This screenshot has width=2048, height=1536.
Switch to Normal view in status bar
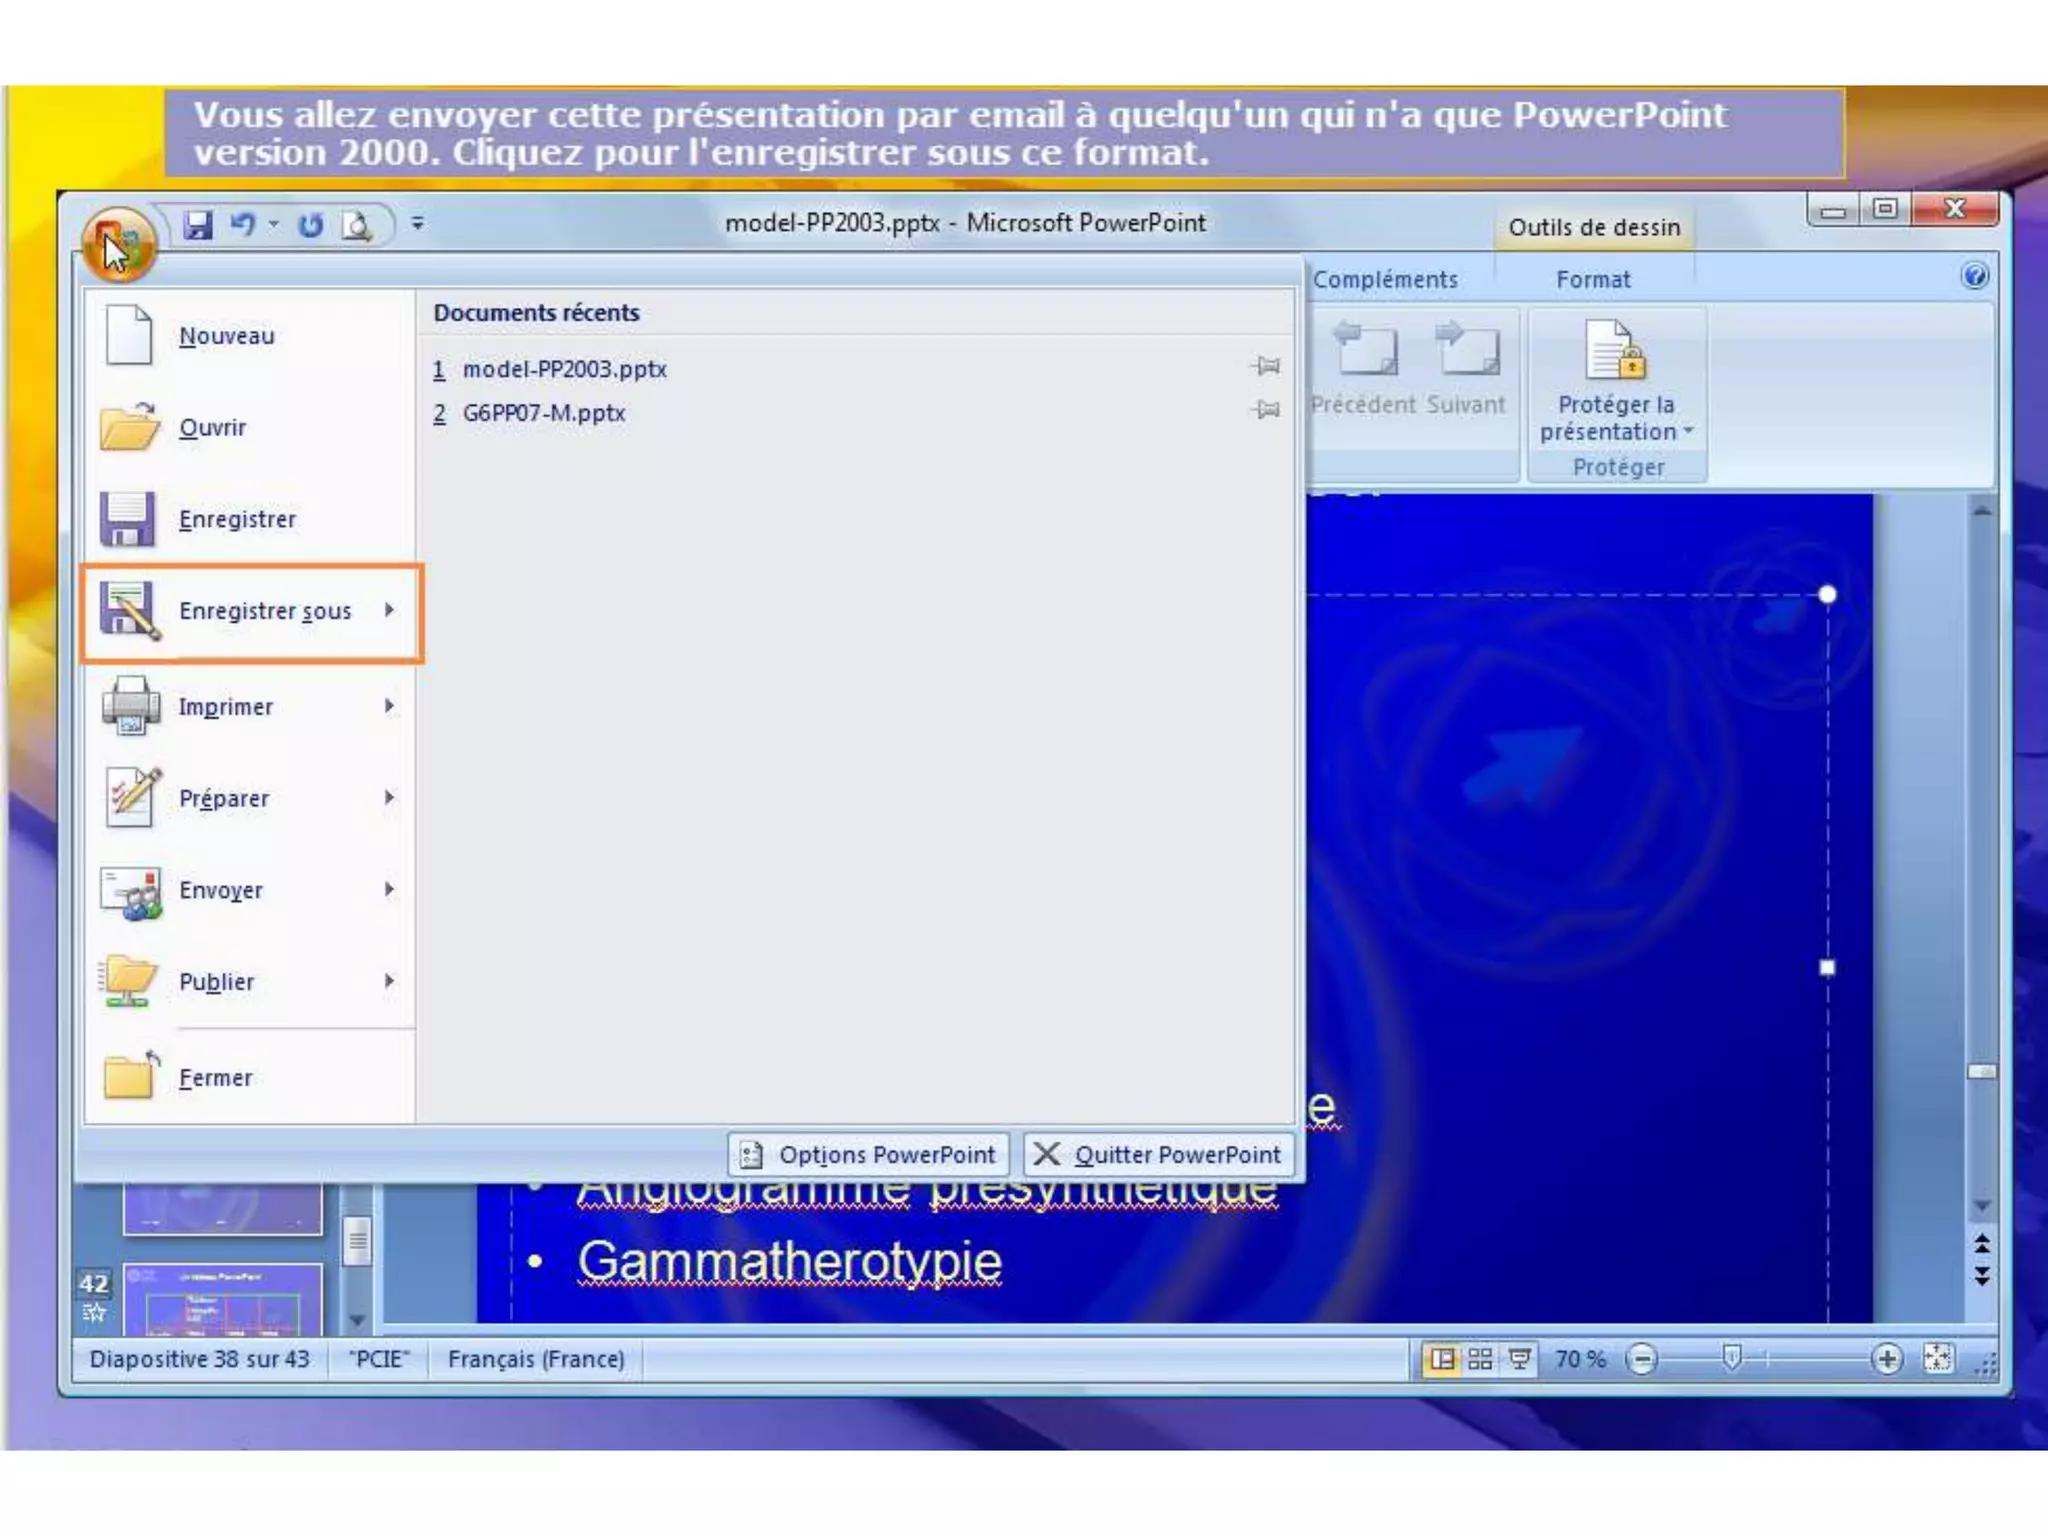pos(1442,1359)
